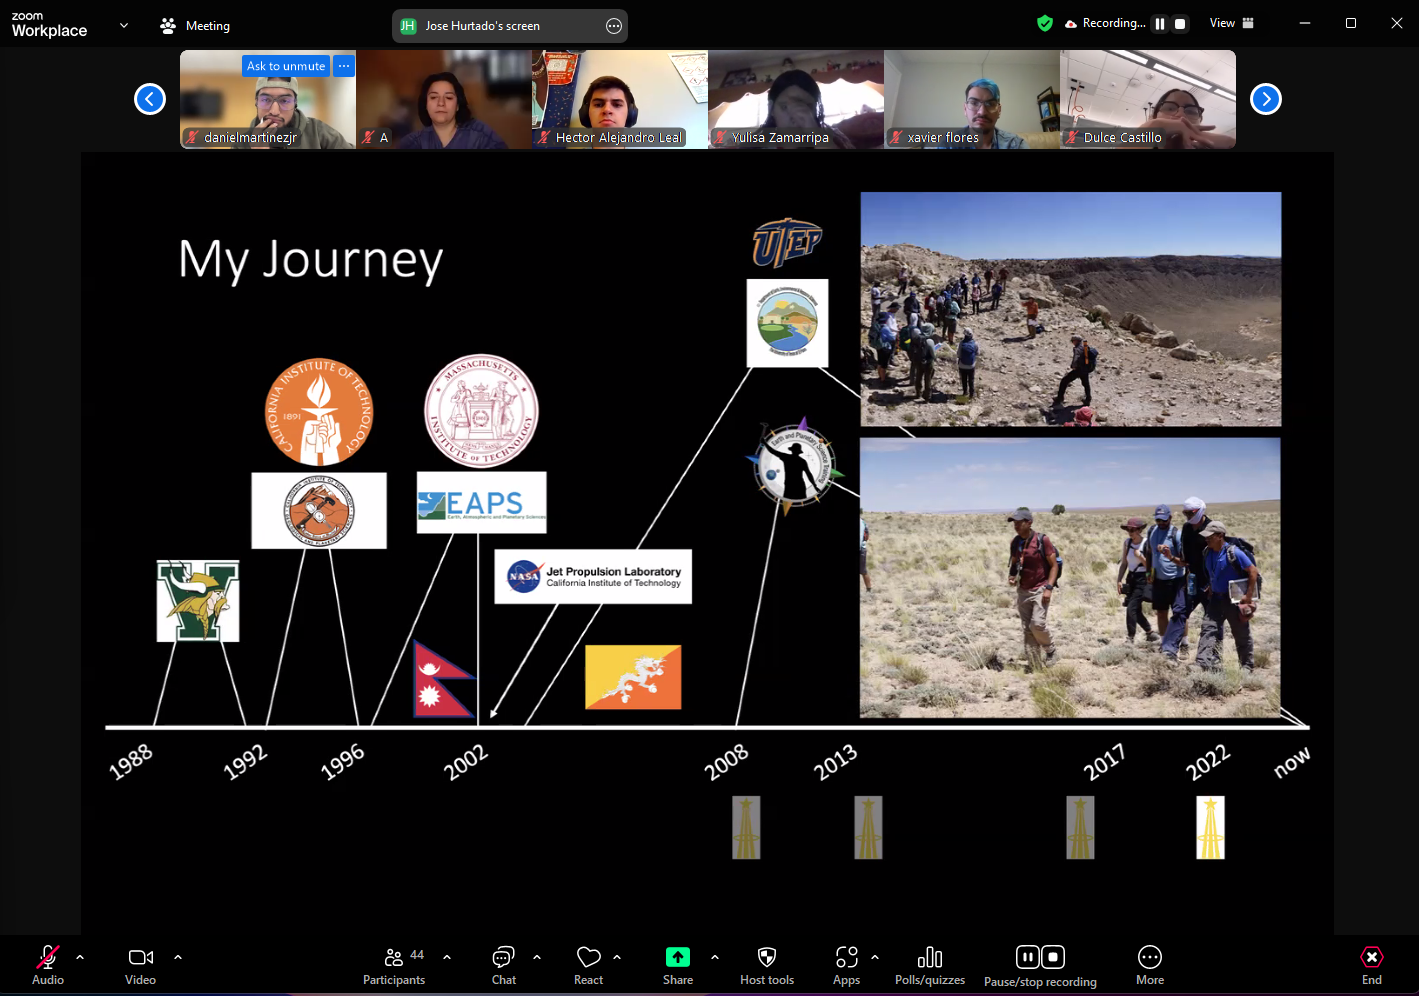Open the Chat panel icon

click(503, 958)
